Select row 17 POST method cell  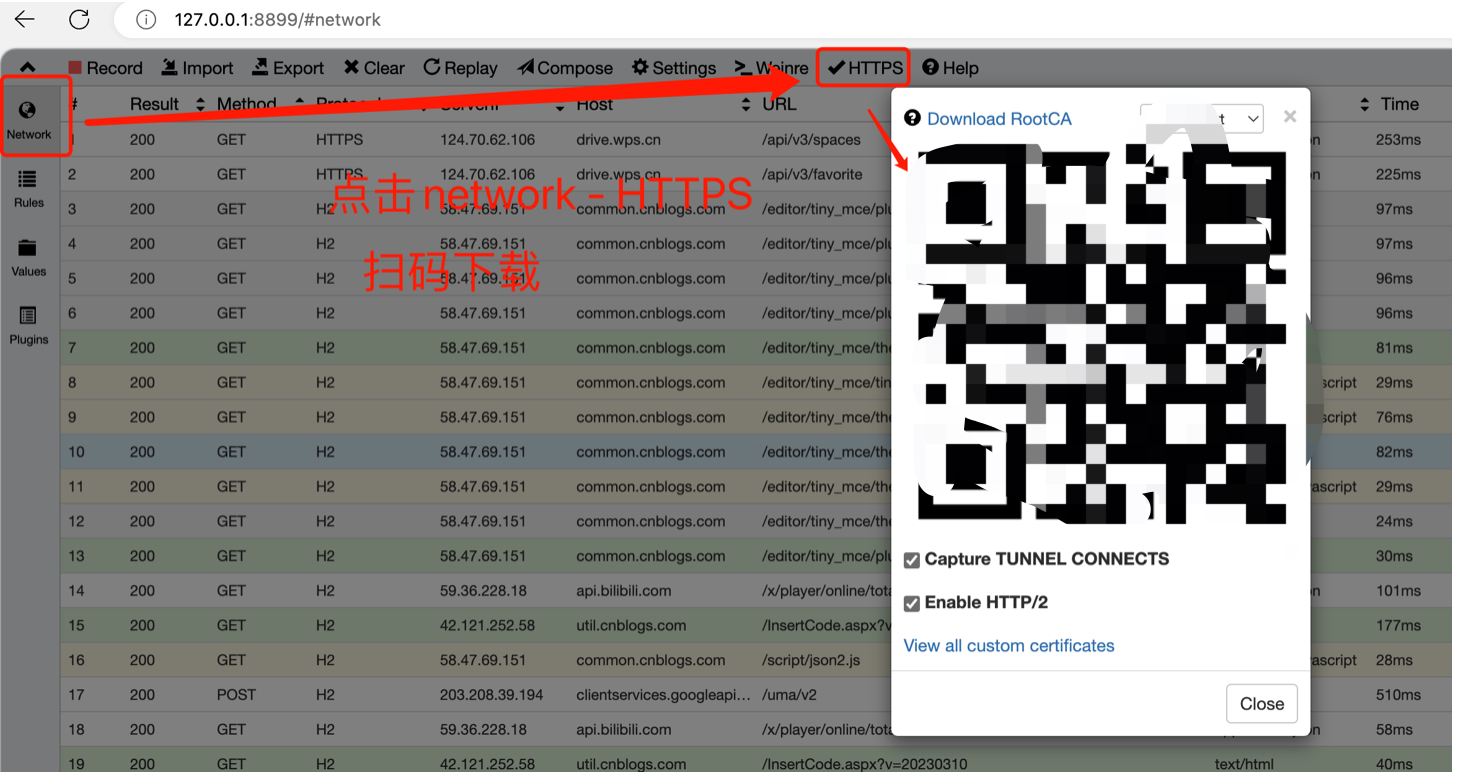(x=236, y=695)
